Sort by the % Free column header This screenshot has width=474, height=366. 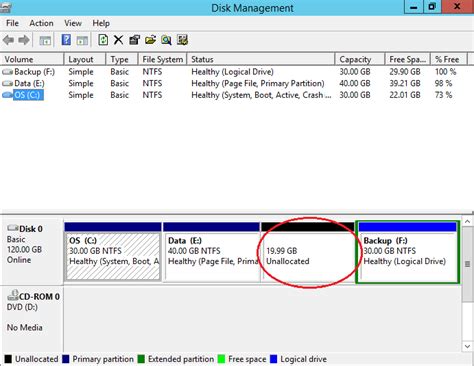[449, 59]
